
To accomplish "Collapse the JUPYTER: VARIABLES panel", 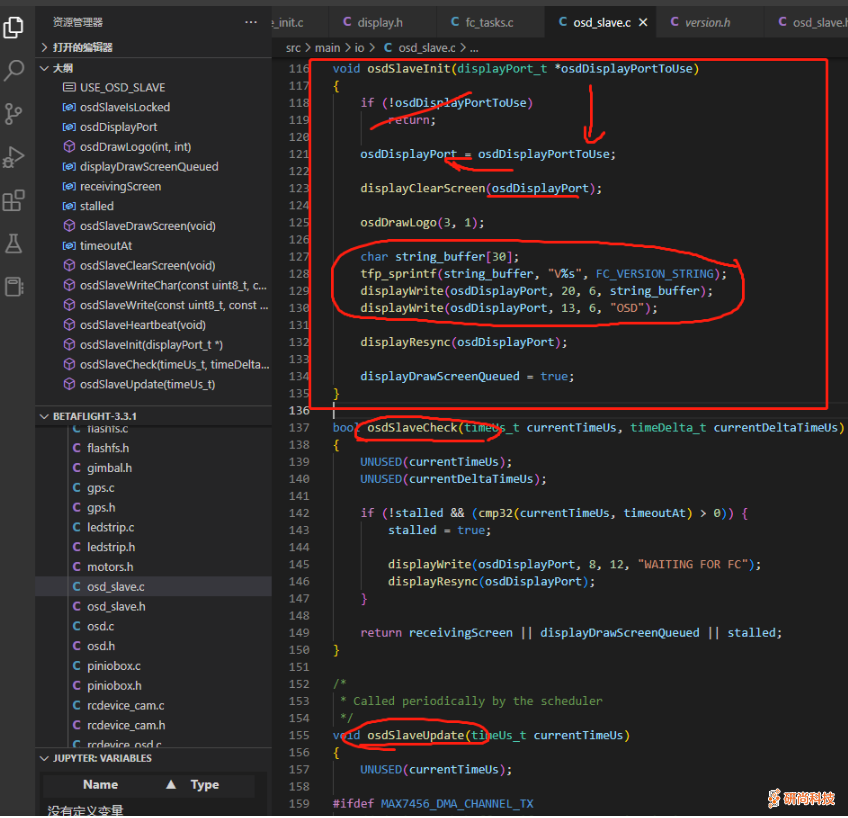I will (96, 758).
